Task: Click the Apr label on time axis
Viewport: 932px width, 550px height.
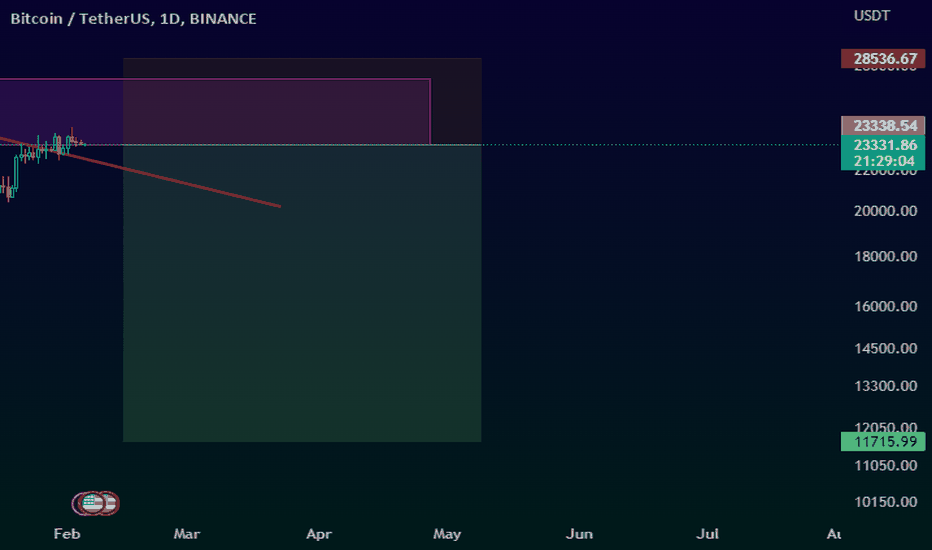Action: coord(319,534)
